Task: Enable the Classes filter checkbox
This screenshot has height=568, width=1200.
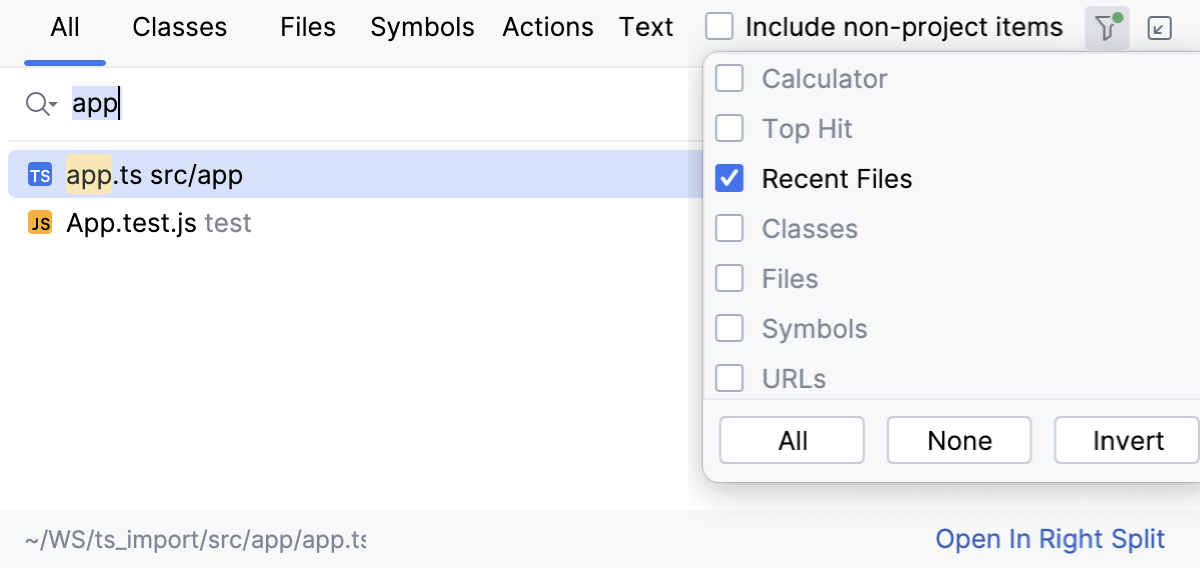Action: tap(730, 228)
